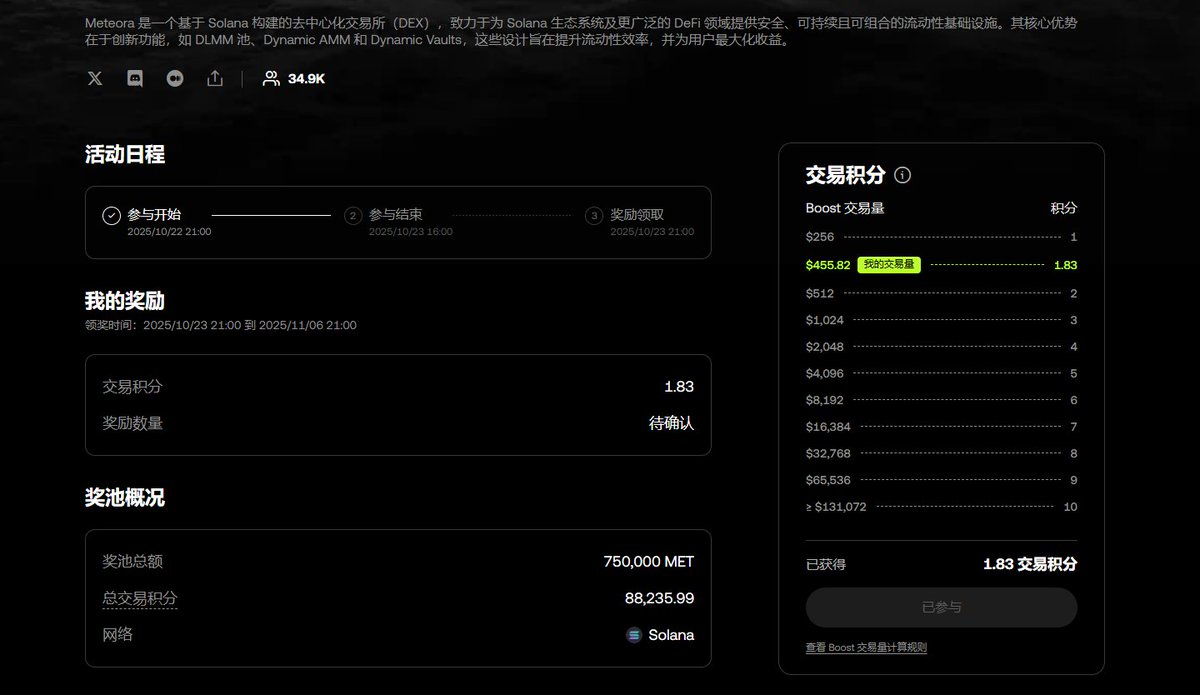Screen dimensions: 1200x695
Task: Click the 网络 row label
Action: (x=118, y=634)
